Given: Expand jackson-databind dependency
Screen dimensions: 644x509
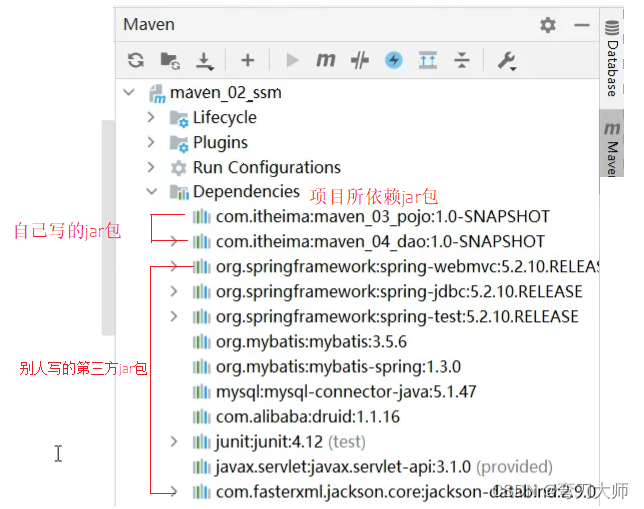Looking at the screenshot, I should pos(174,491).
